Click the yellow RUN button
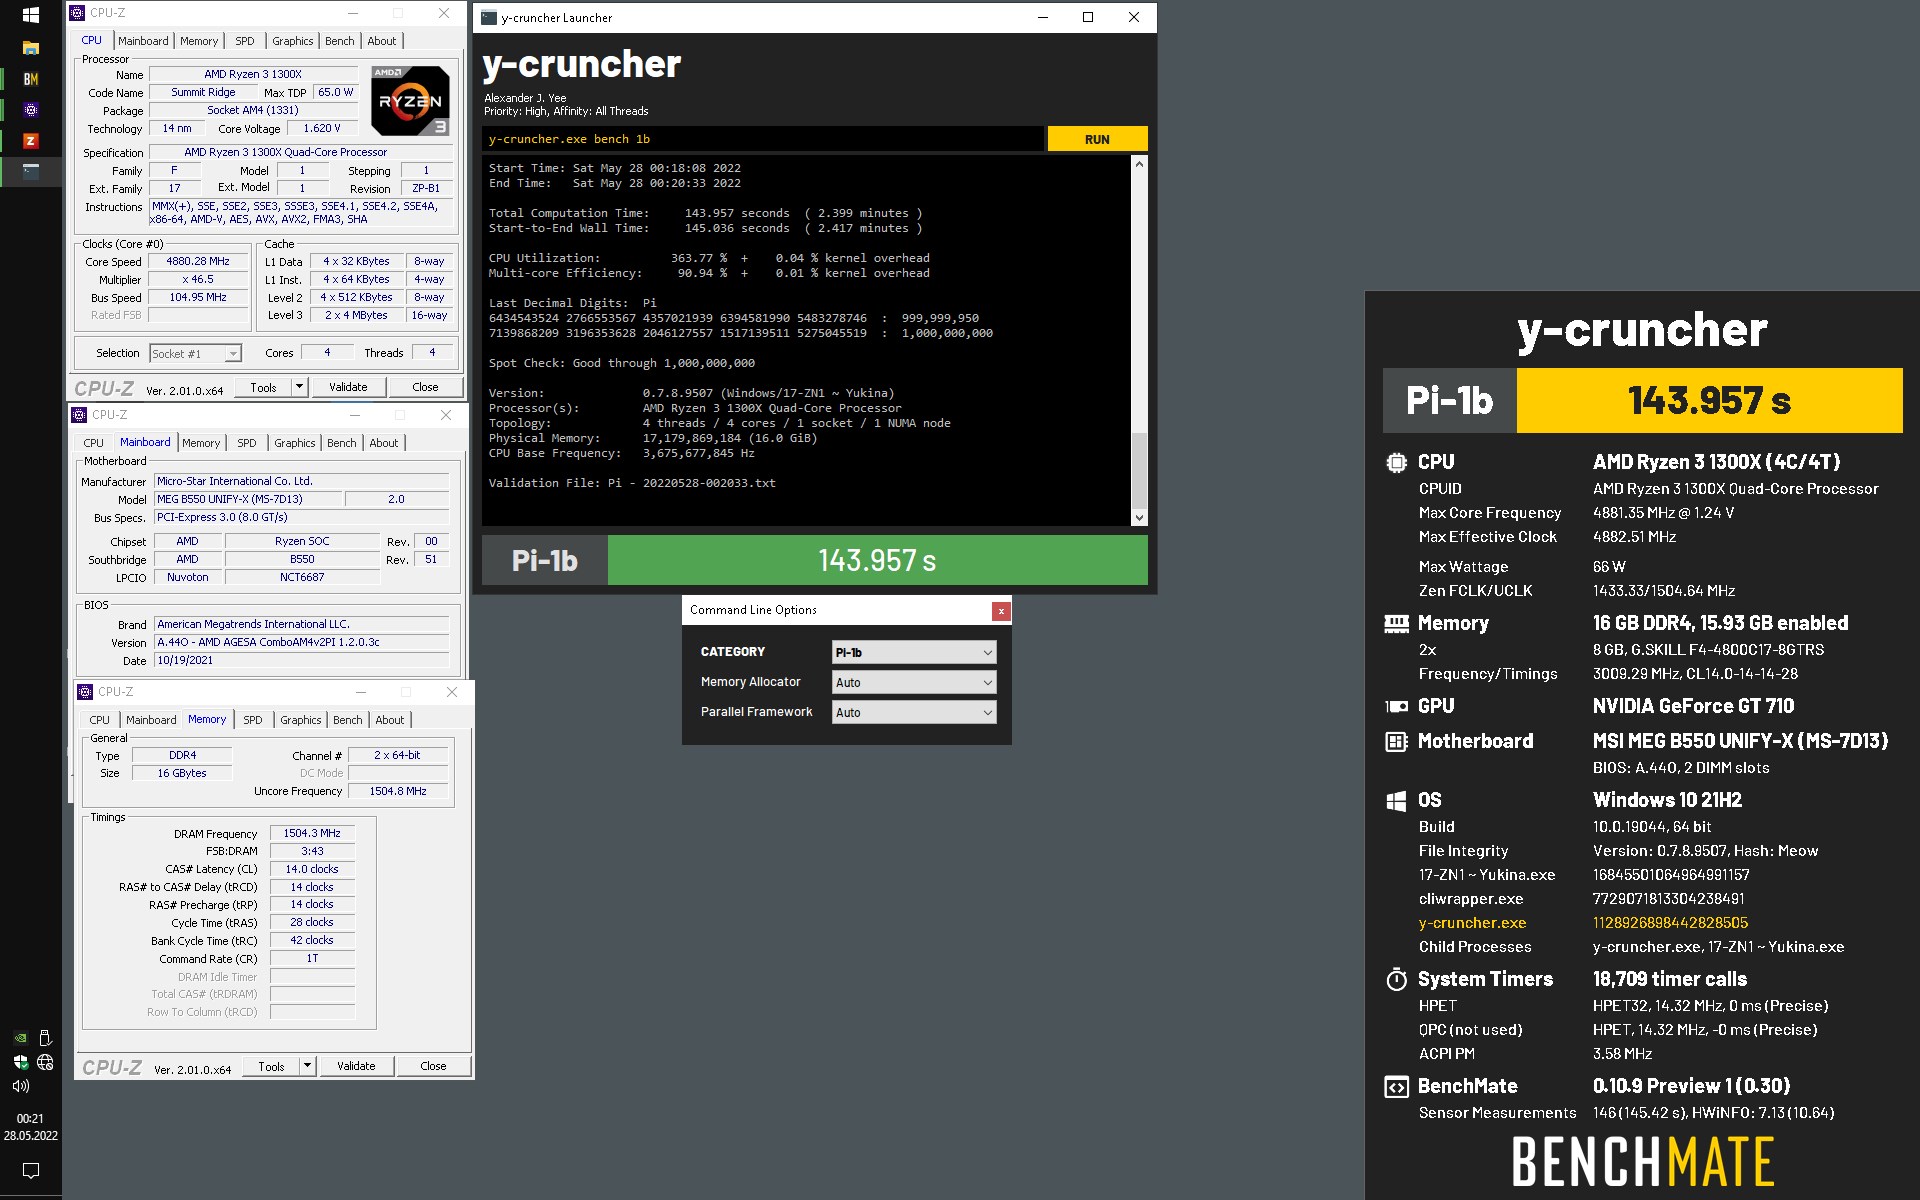The height and width of the screenshot is (1200, 1920). pos(1097,139)
